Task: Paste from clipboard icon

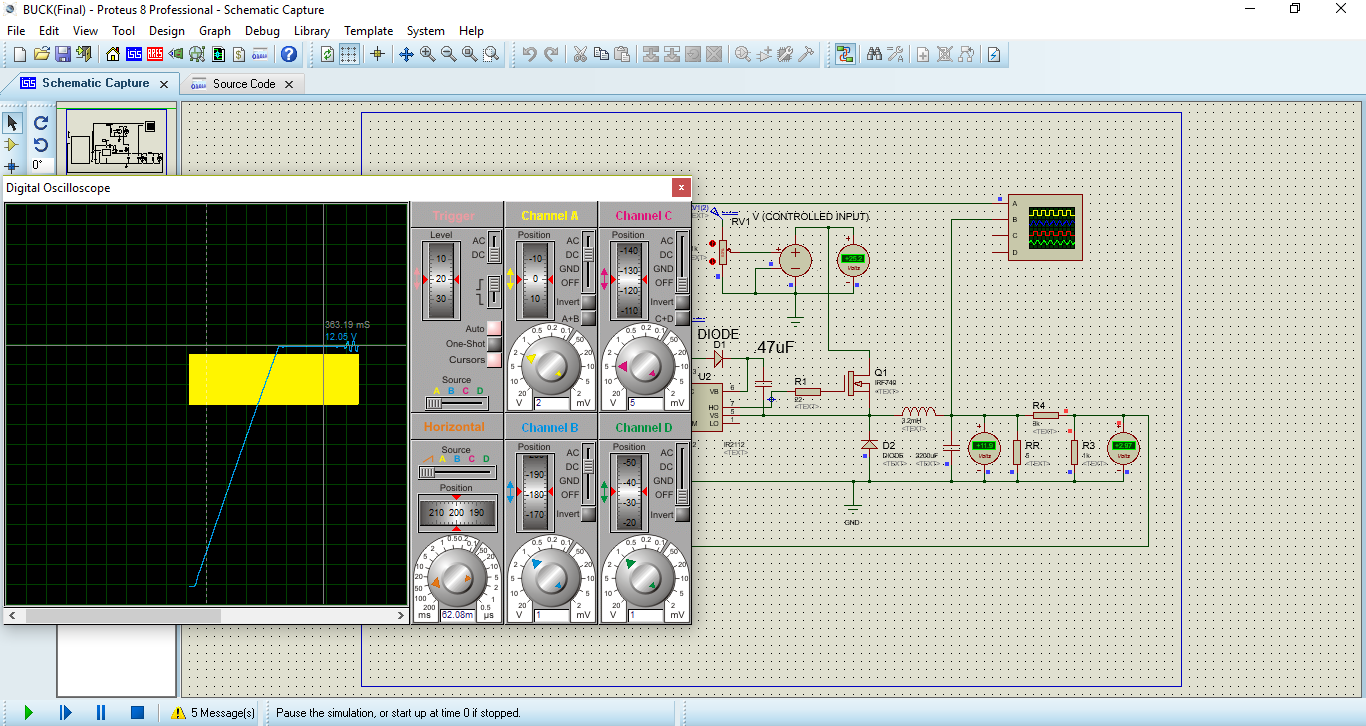Action: [x=622, y=54]
